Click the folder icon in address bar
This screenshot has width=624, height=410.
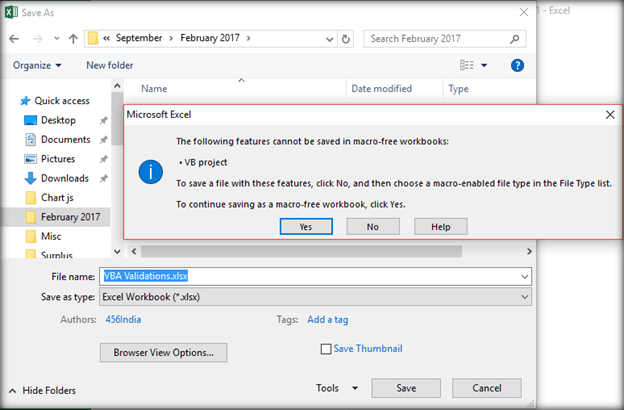coord(93,38)
